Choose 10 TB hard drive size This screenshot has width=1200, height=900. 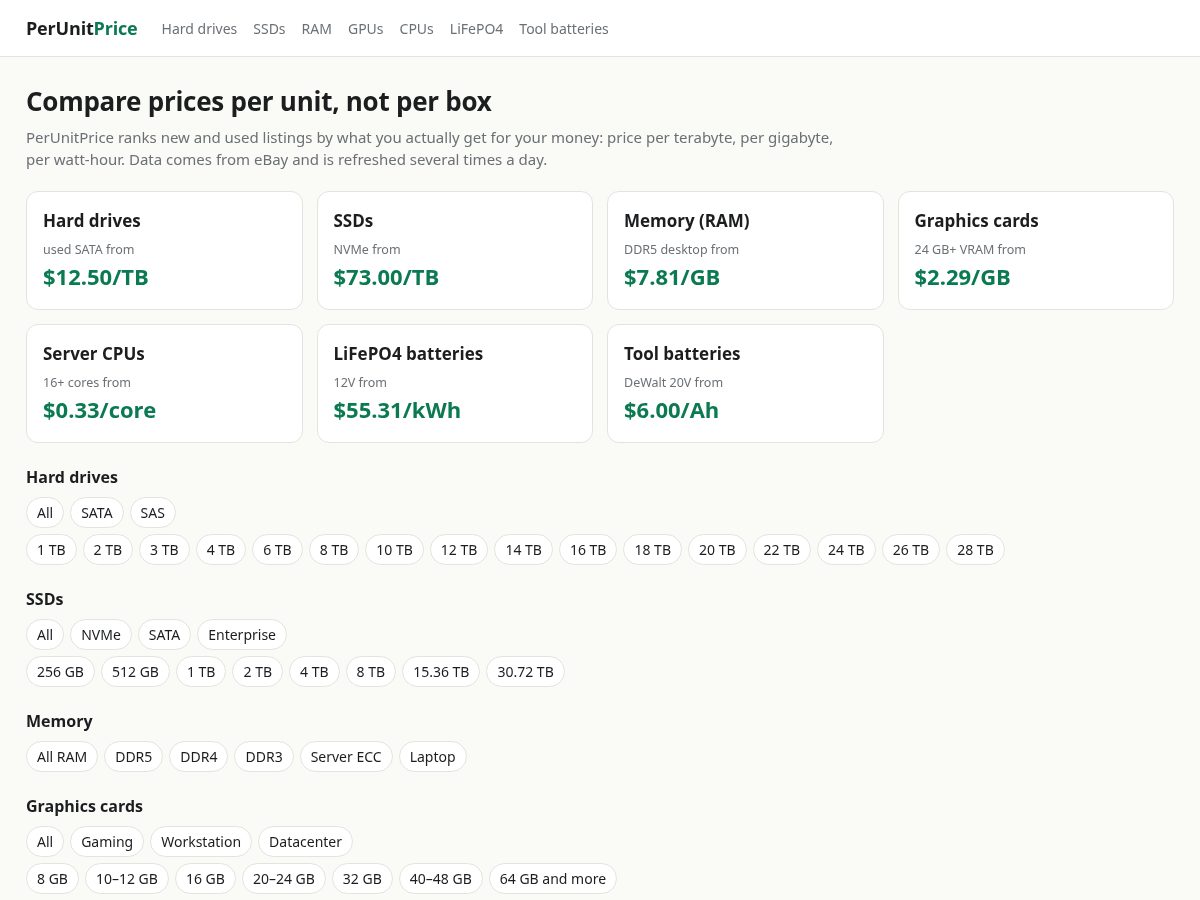394,550
